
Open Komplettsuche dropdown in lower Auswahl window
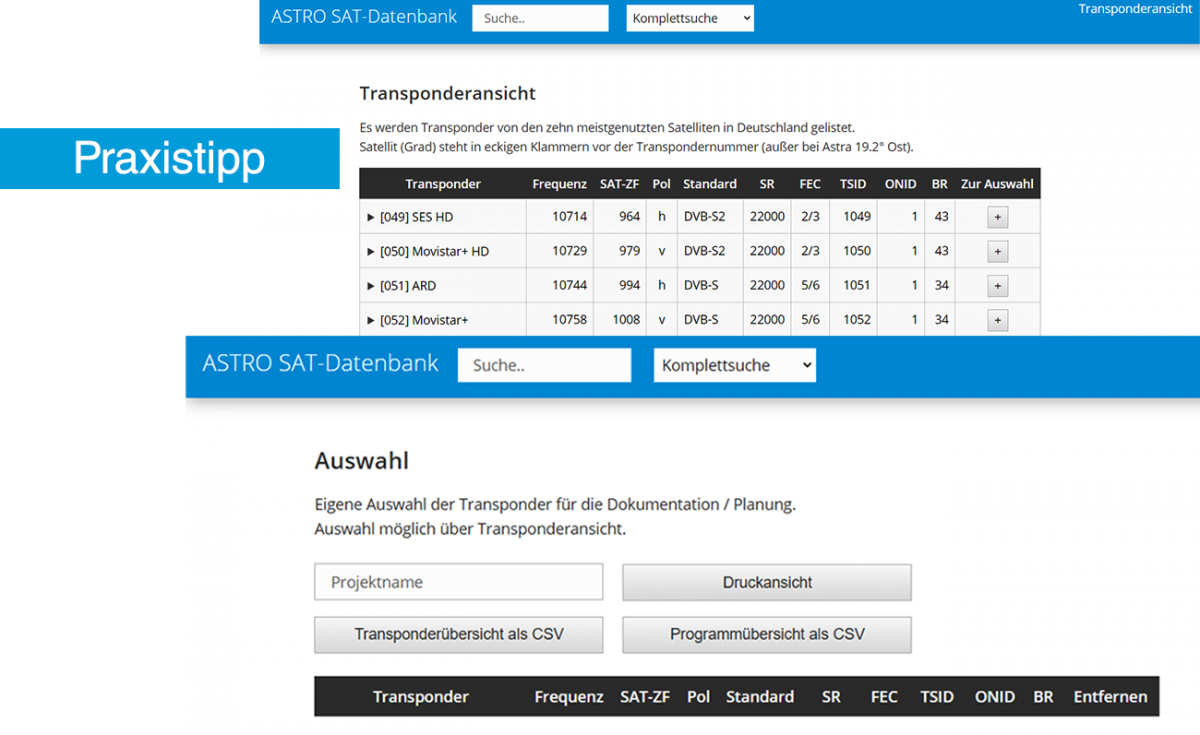pyautogui.click(x=735, y=365)
